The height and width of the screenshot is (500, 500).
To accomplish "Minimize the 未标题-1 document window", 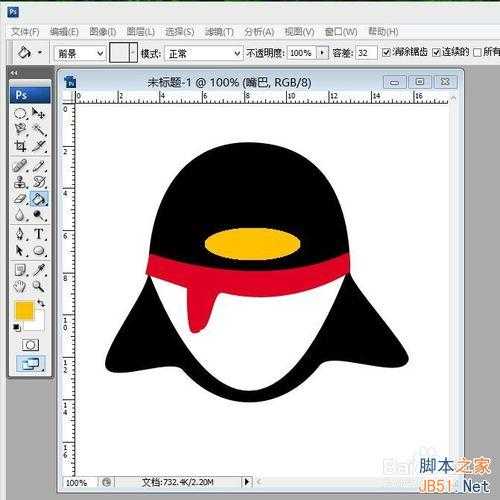I will 394,82.
